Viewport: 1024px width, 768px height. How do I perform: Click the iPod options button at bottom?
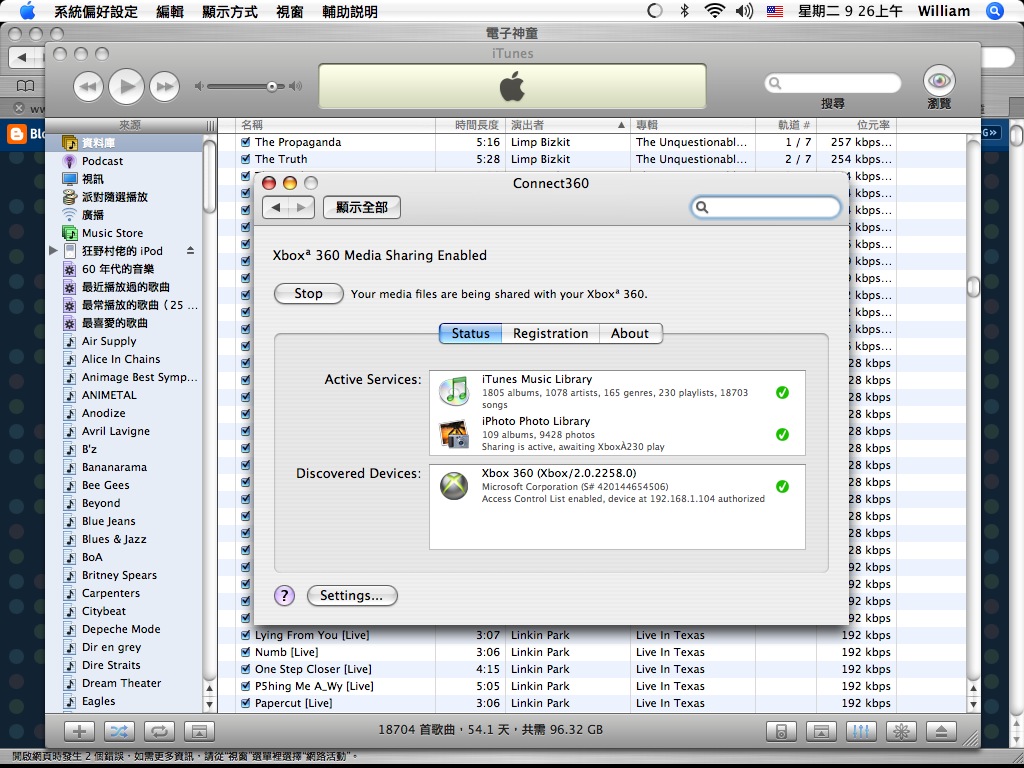(x=781, y=731)
